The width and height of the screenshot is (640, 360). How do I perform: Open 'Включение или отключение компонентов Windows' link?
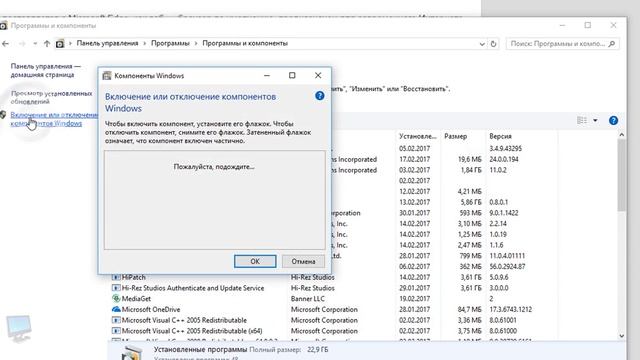point(54,119)
